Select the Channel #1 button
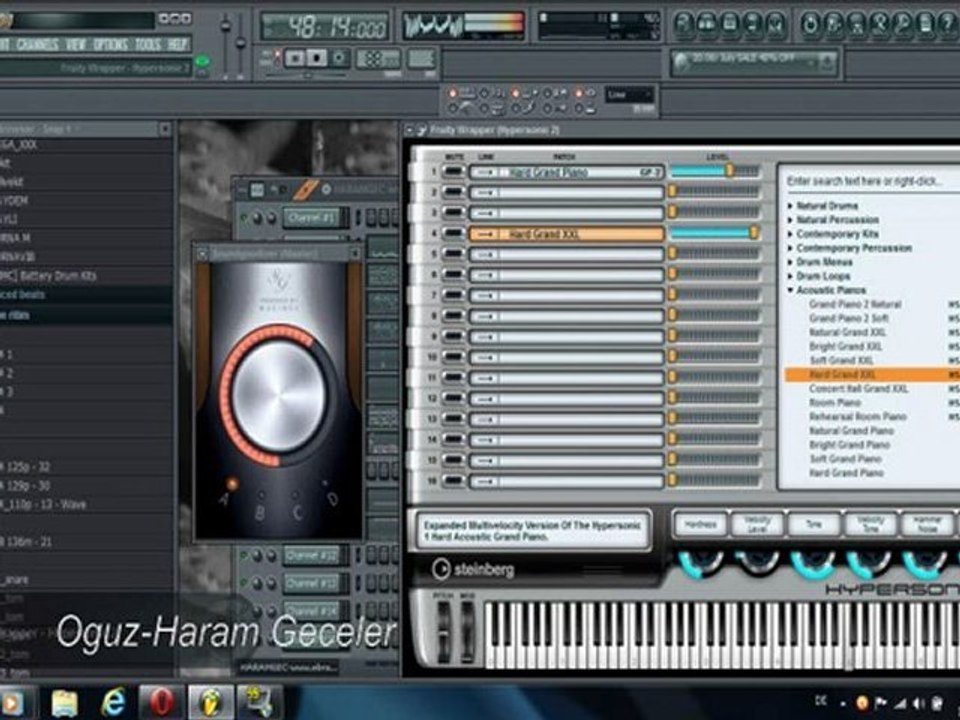The width and height of the screenshot is (960, 720). point(312,217)
